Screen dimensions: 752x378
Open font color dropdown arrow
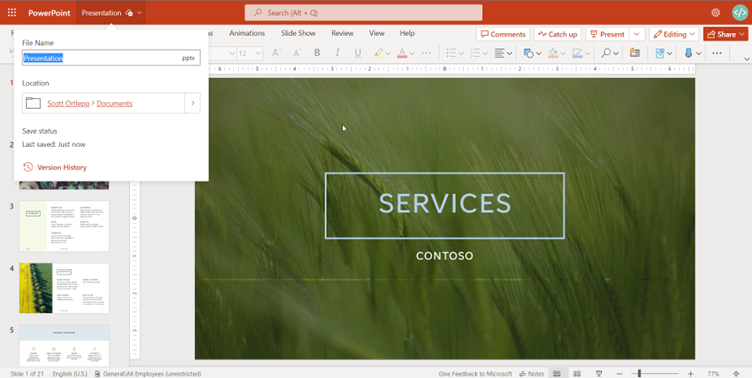[x=411, y=53]
